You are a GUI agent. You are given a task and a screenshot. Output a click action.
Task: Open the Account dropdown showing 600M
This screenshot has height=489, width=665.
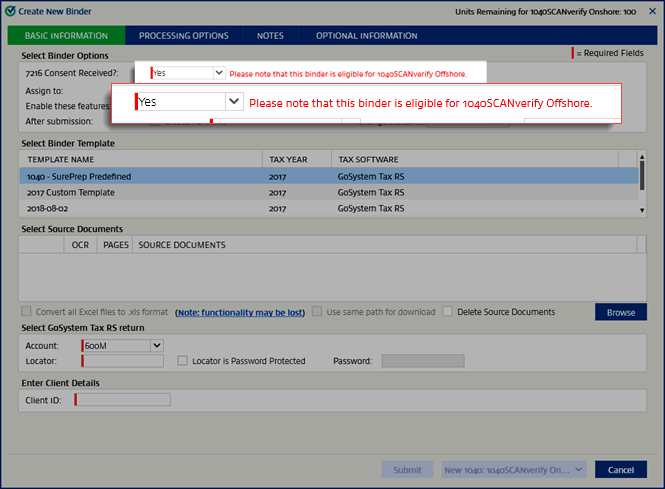(155, 345)
